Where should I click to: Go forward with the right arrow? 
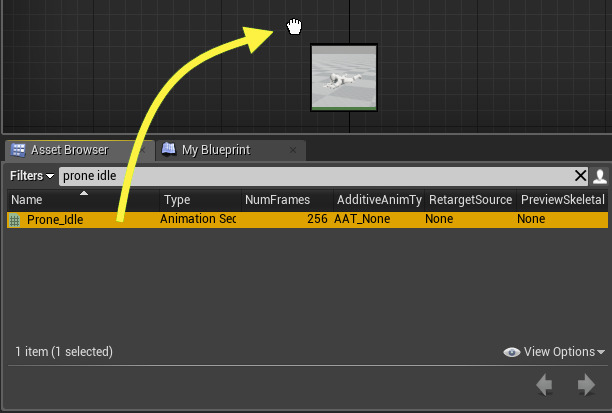pos(586,385)
